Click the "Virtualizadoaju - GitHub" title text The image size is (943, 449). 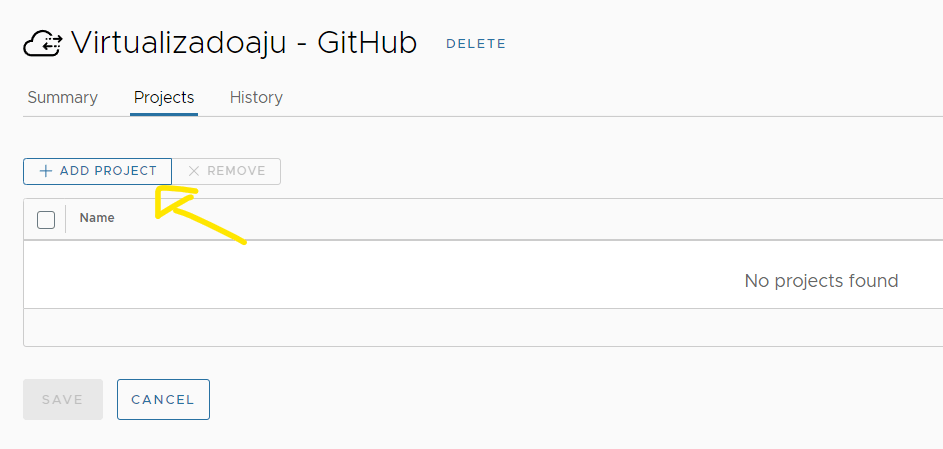[244, 44]
